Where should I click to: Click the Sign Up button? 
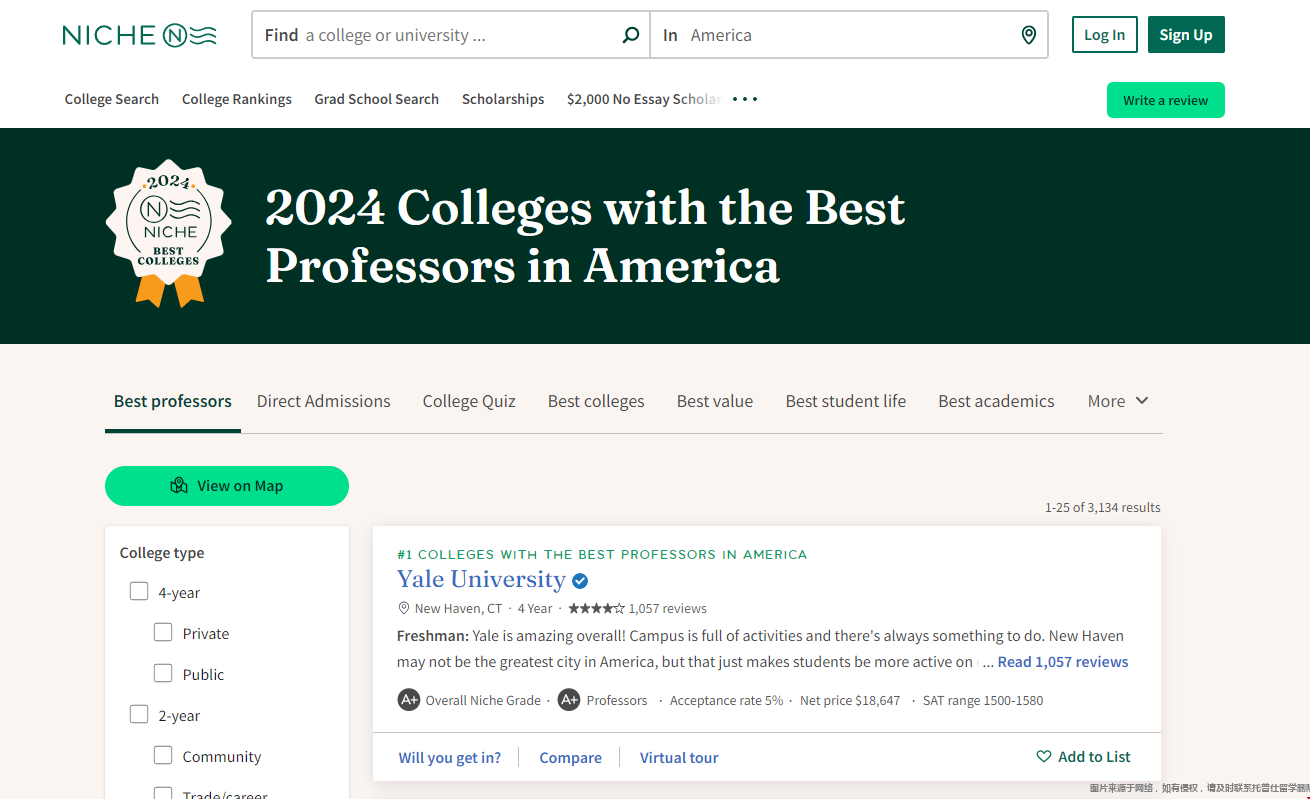click(1186, 35)
